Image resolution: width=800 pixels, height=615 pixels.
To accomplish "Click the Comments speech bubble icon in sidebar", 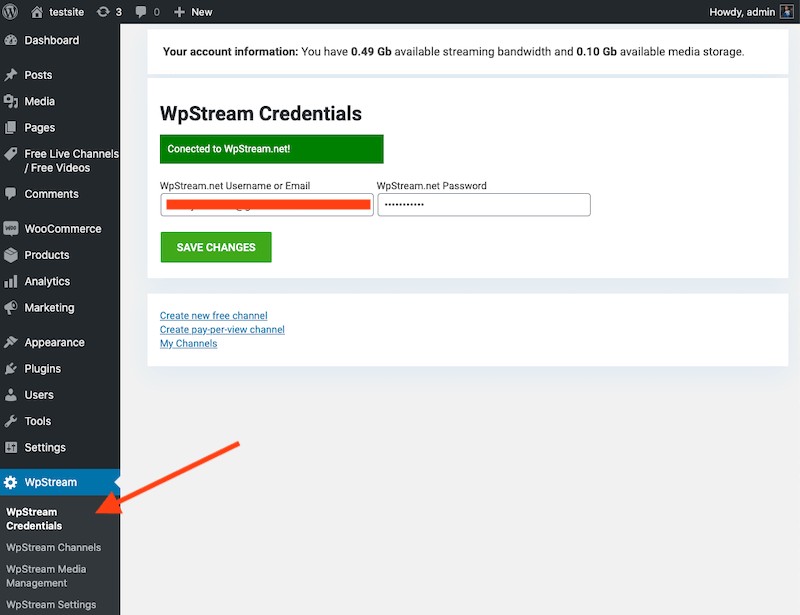I will [x=11, y=193].
